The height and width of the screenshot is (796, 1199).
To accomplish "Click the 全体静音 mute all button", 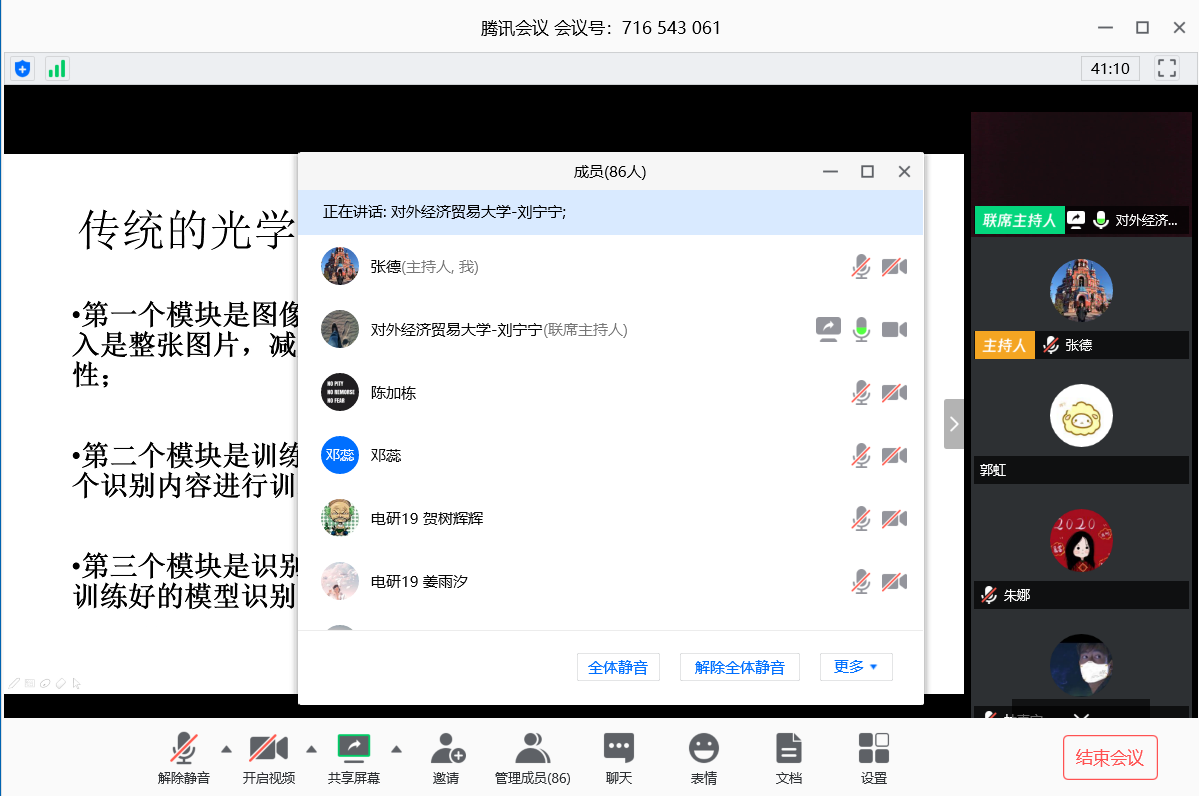I will pyautogui.click(x=618, y=667).
